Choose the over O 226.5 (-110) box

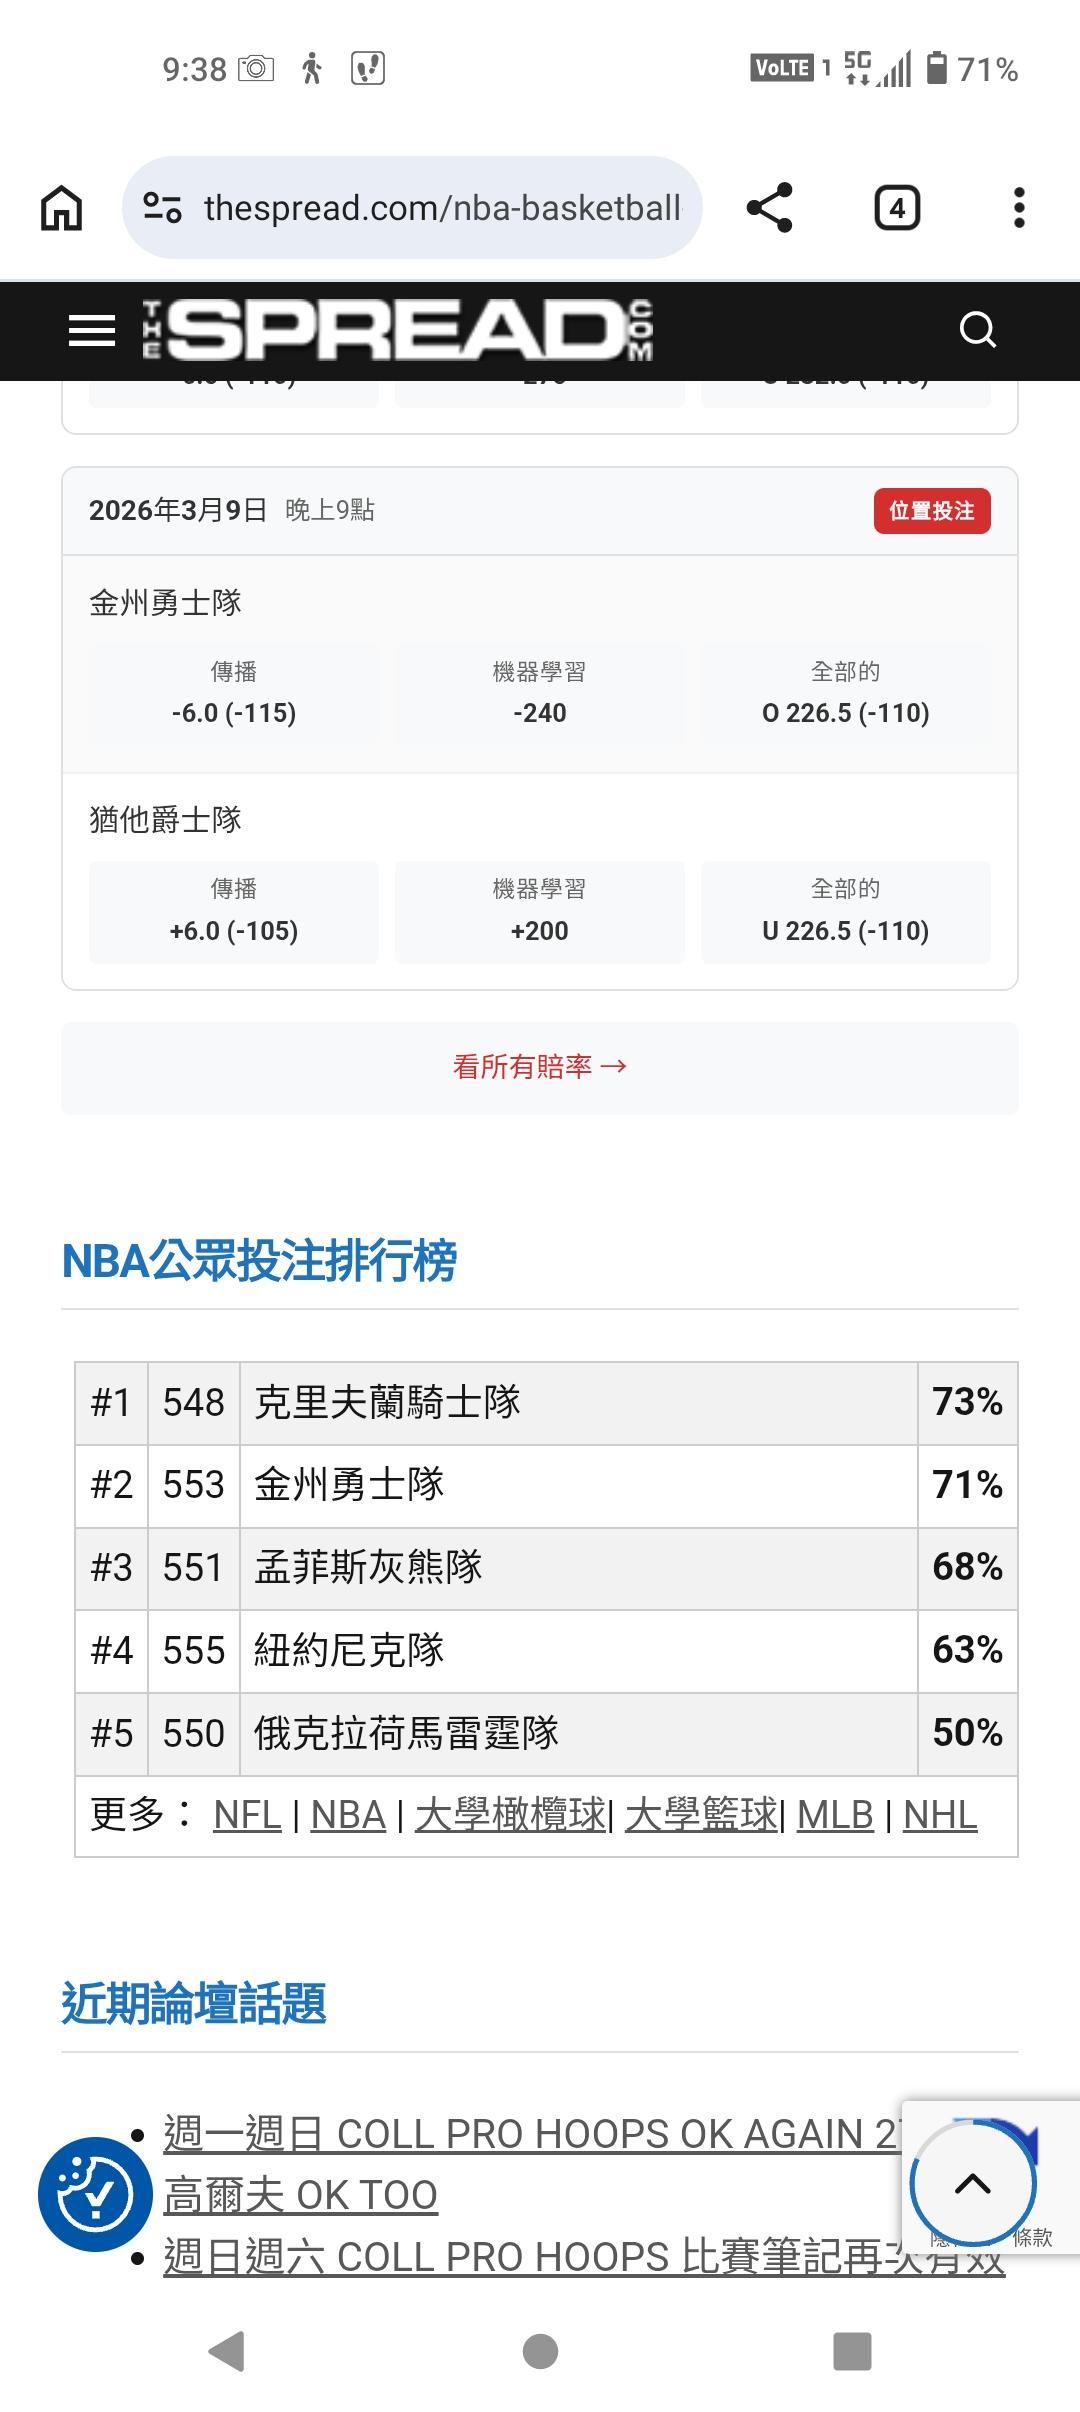point(846,695)
